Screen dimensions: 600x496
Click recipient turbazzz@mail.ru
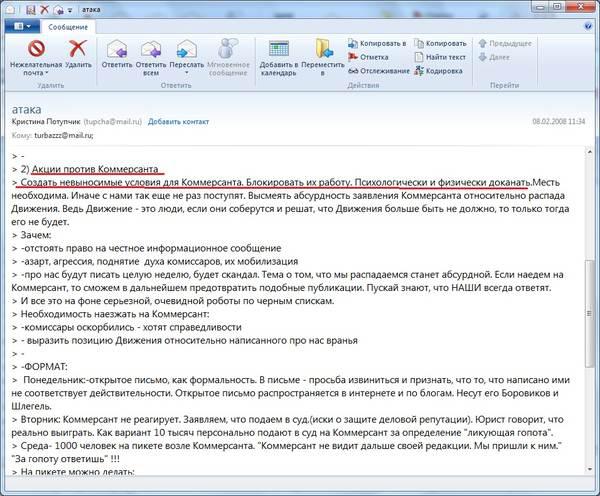(x=64, y=135)
